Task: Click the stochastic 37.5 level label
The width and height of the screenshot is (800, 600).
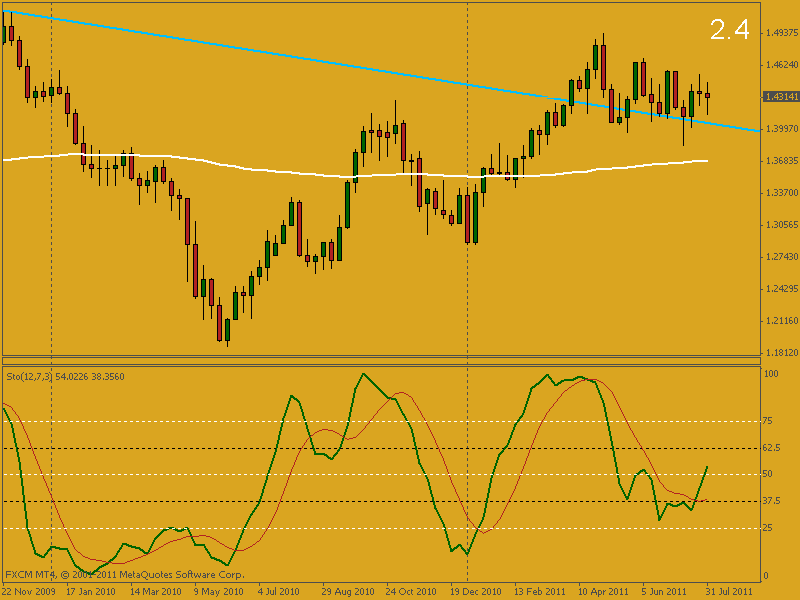Action: click(773, 501)
